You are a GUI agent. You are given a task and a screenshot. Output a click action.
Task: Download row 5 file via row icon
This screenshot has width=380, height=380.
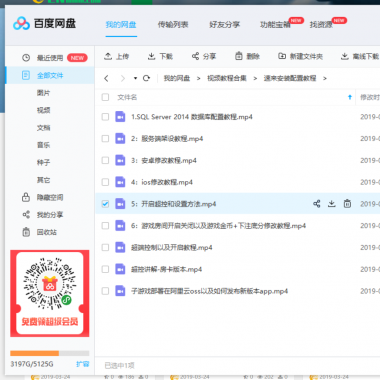(x=332, y=204)
